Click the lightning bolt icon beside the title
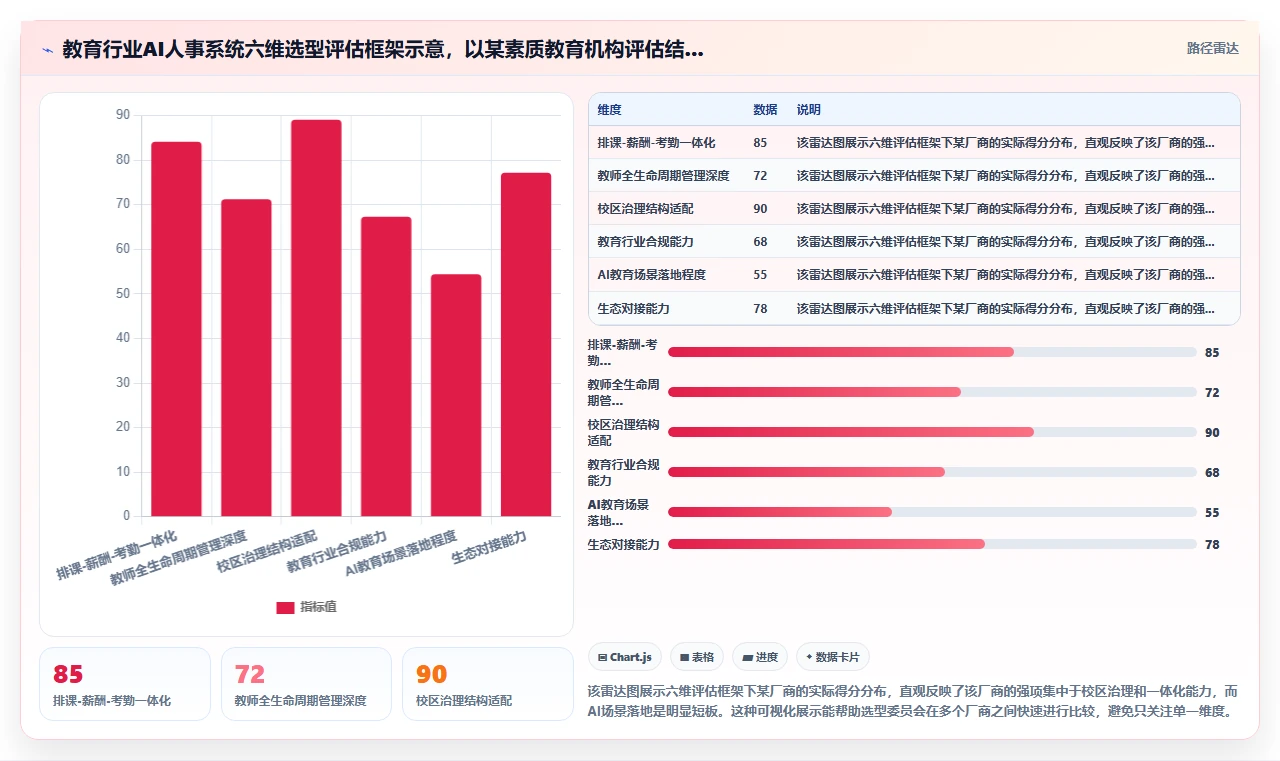Image resolution: width=1280 pixels, height=761 pixels. (x=47, y=50)
